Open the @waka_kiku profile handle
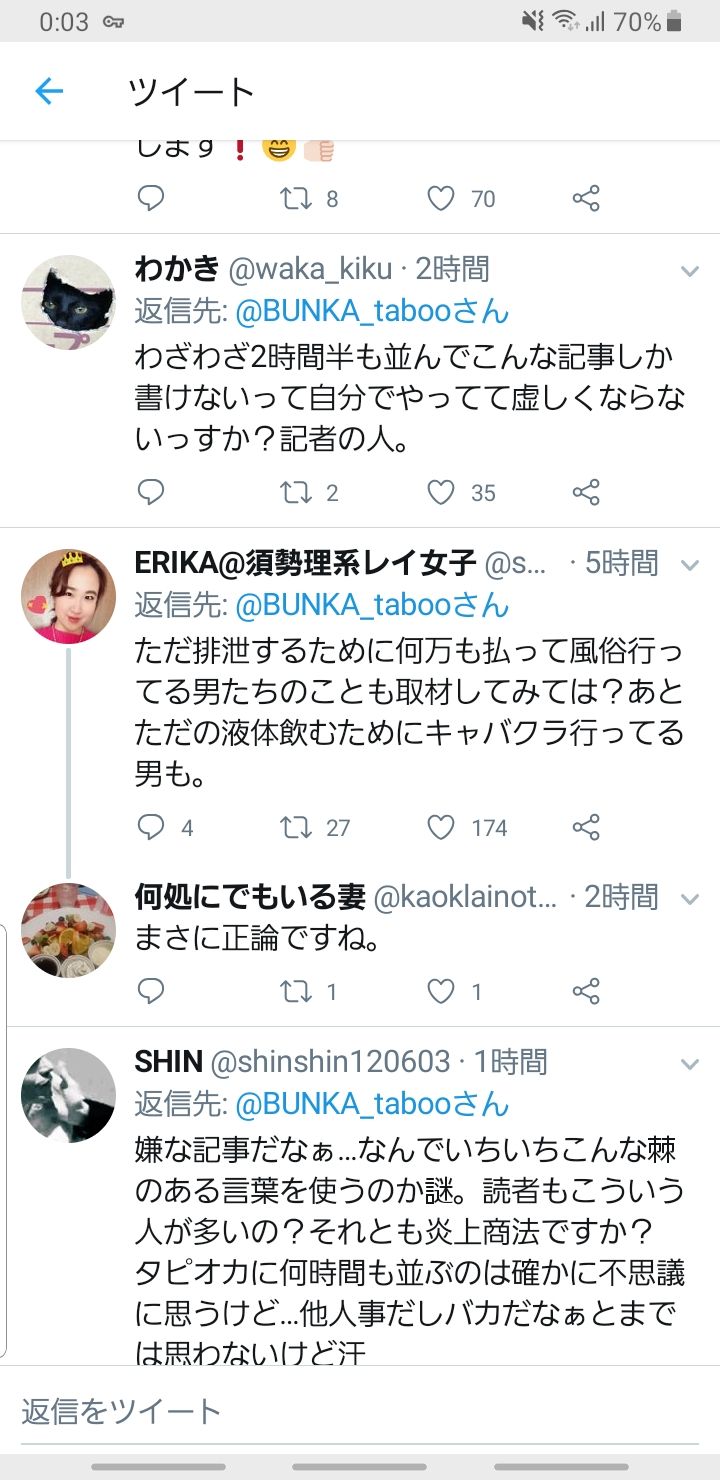This screenshot has height=1480, width=720. (x=310, y=269)
